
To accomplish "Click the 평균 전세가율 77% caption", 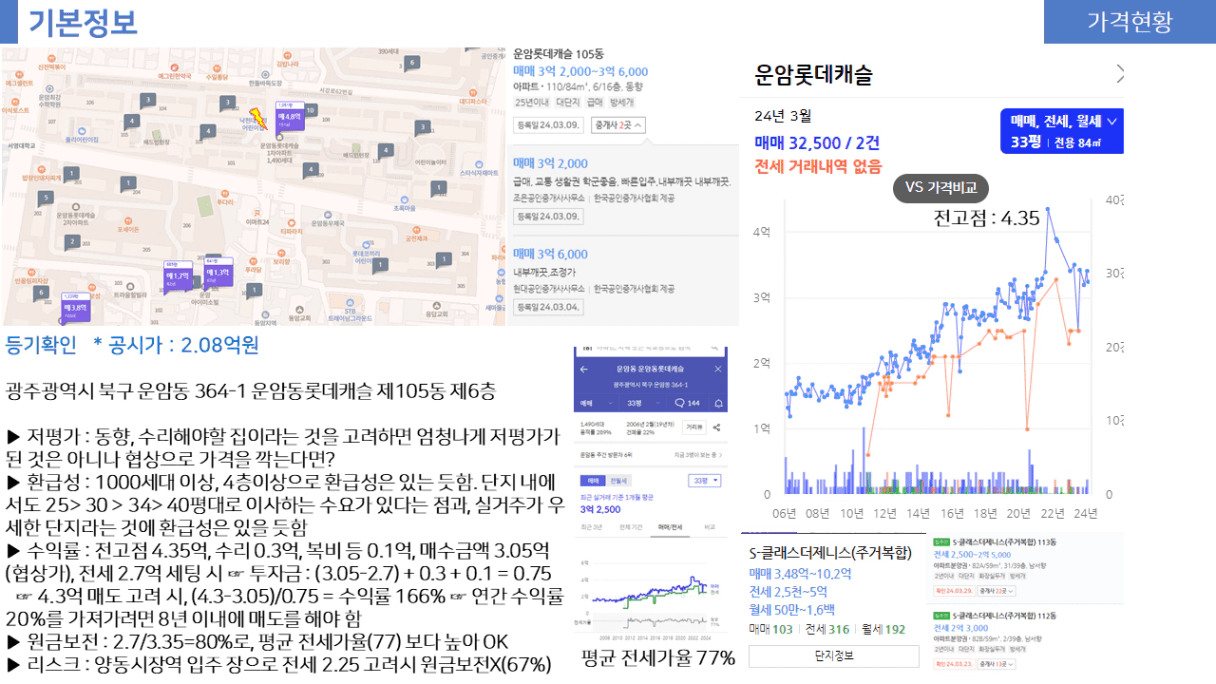I will click(658, 657).
